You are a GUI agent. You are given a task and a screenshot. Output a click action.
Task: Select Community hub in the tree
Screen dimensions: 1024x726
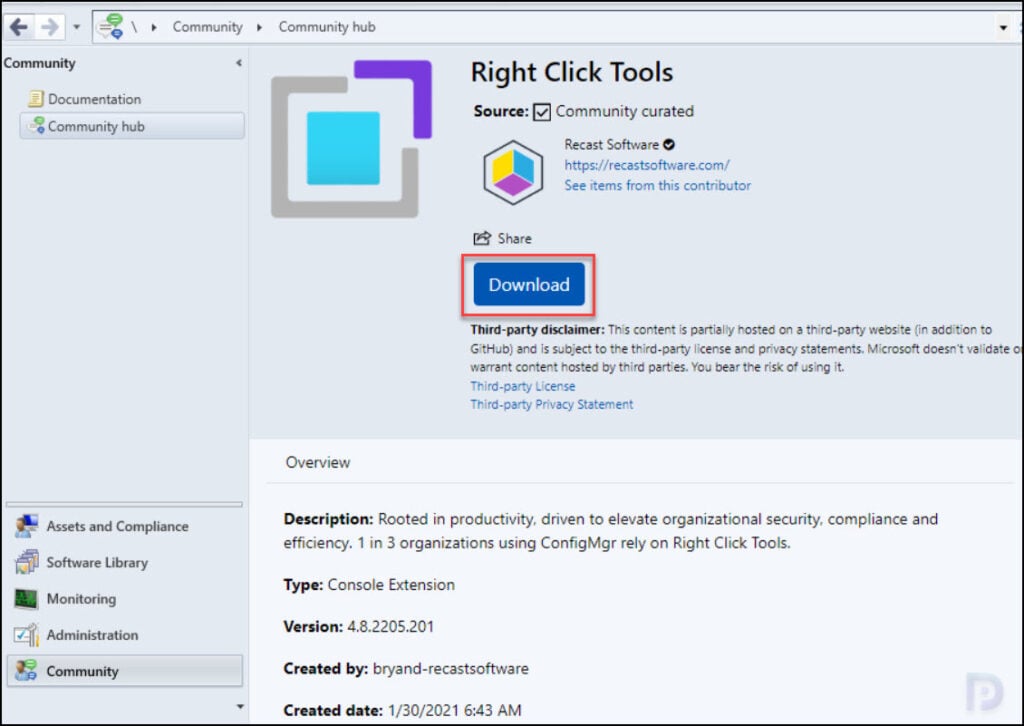pos(132,126)
